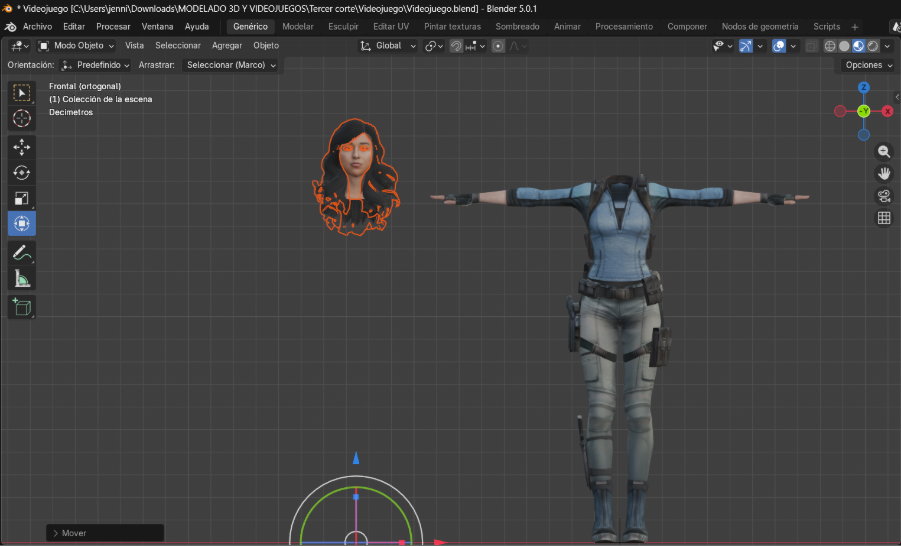Select the Transform tool
The height and width of the screenshot is (546, 901).
22,224
